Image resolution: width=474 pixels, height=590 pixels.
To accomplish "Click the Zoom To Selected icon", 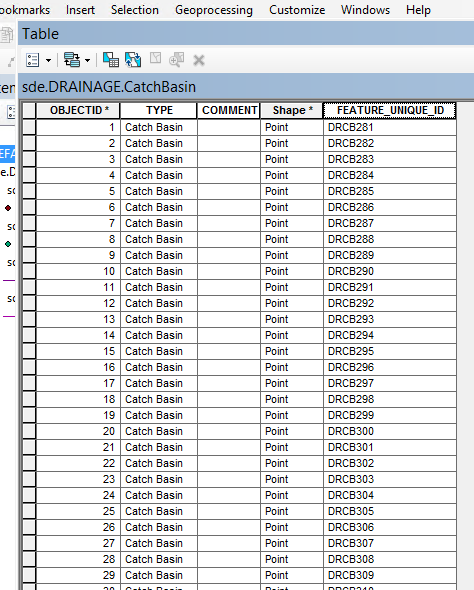I will [176, 60].
